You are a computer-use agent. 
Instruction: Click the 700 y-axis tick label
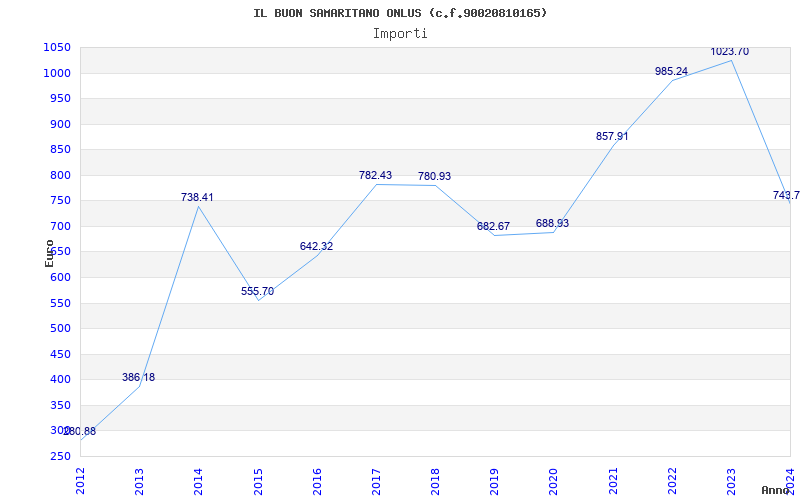(x=60, y=227)
